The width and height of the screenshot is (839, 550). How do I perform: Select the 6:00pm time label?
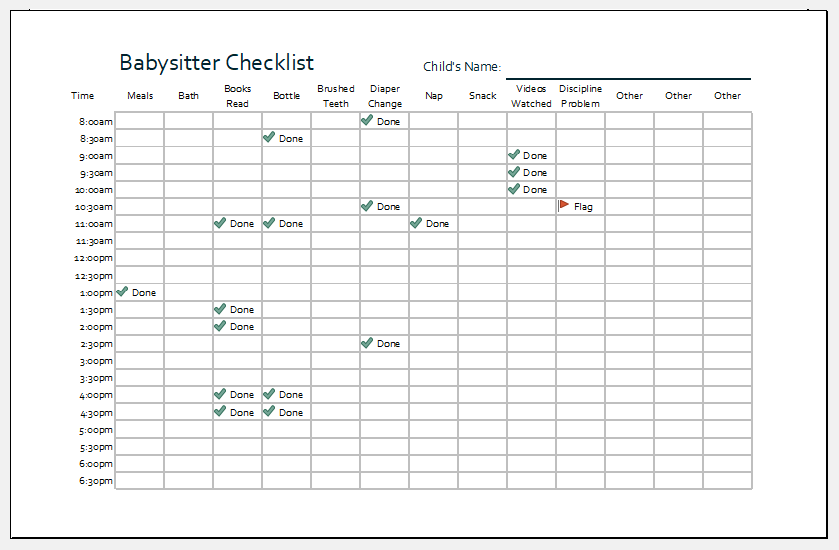point(96,464)
